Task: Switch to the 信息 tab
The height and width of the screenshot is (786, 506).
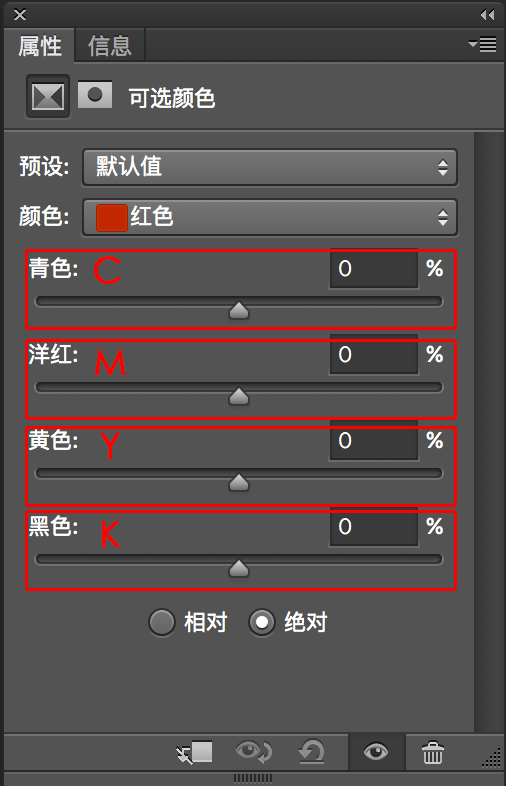Action: (110, 46)
